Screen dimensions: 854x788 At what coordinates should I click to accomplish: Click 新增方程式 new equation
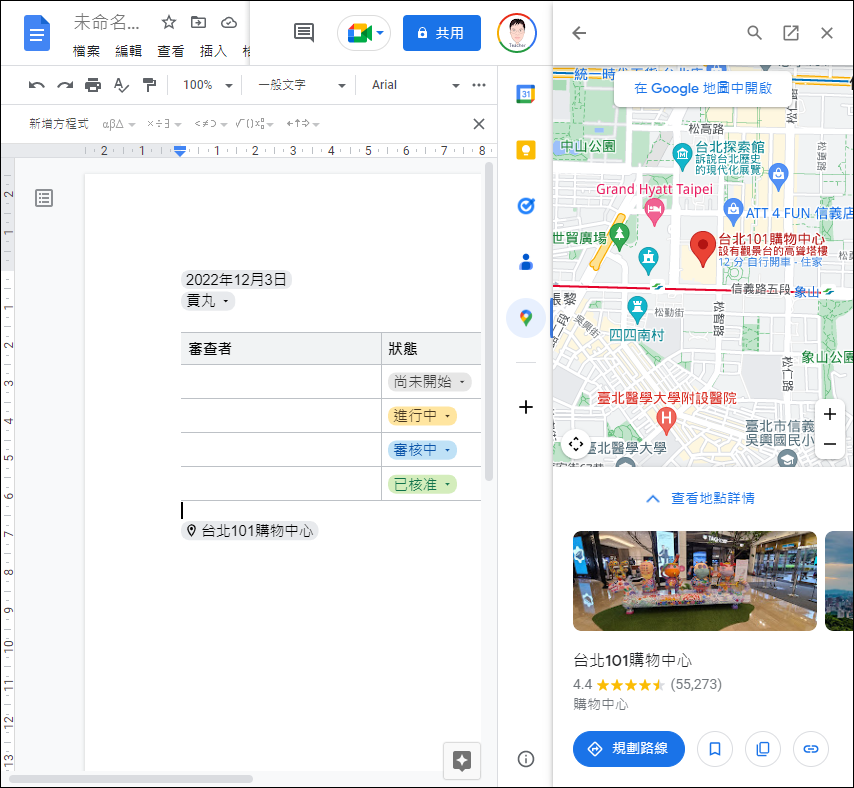click(59, 124)
